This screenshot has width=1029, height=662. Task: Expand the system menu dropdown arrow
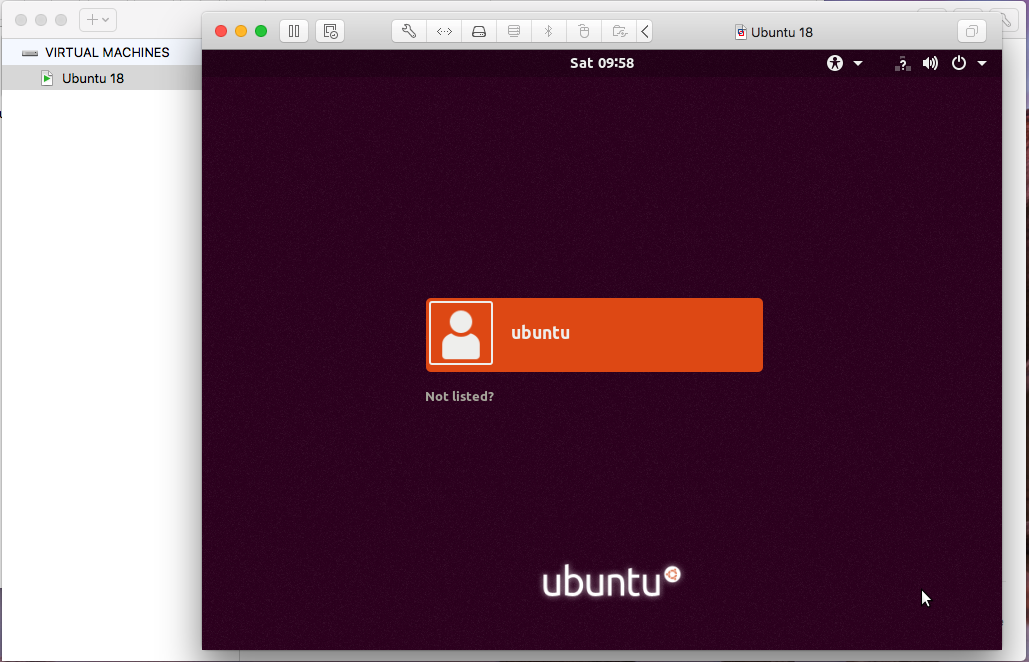click(x=982, y=64)
